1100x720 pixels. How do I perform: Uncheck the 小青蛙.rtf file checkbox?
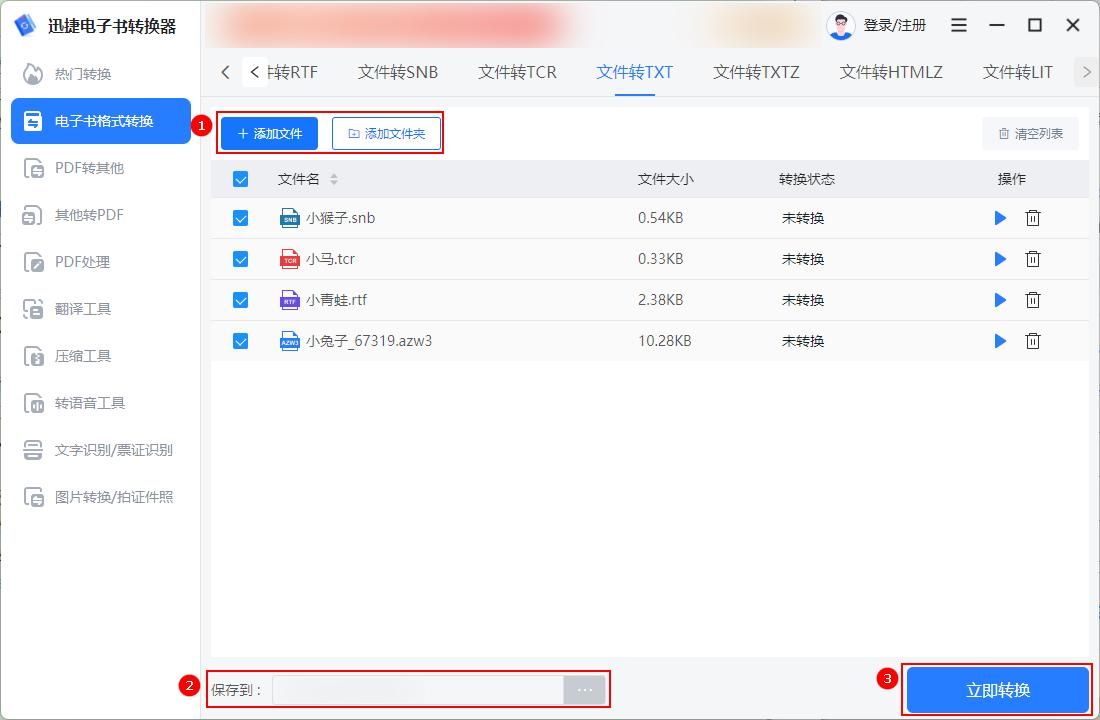(241, 300)
